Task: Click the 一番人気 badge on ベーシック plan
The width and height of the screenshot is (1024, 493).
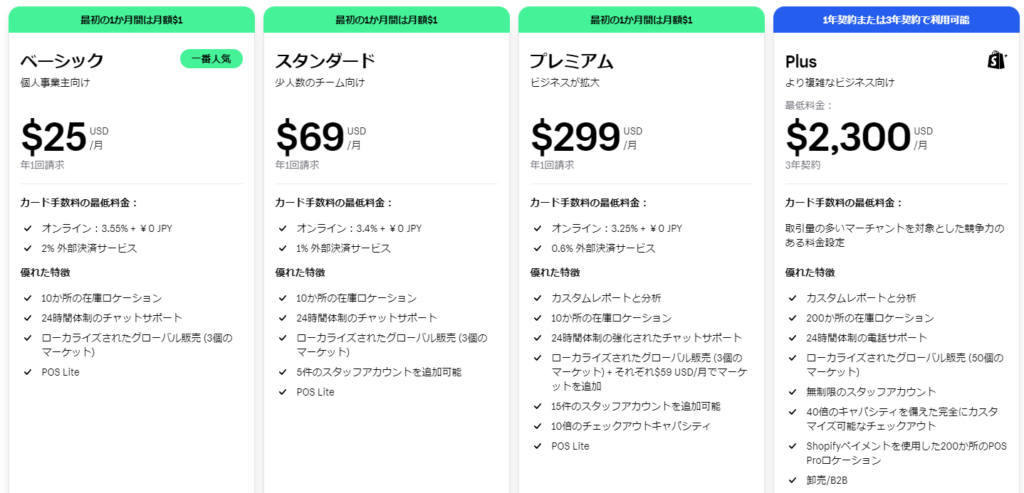Action: pyautogui.click(x=212, y=59)
